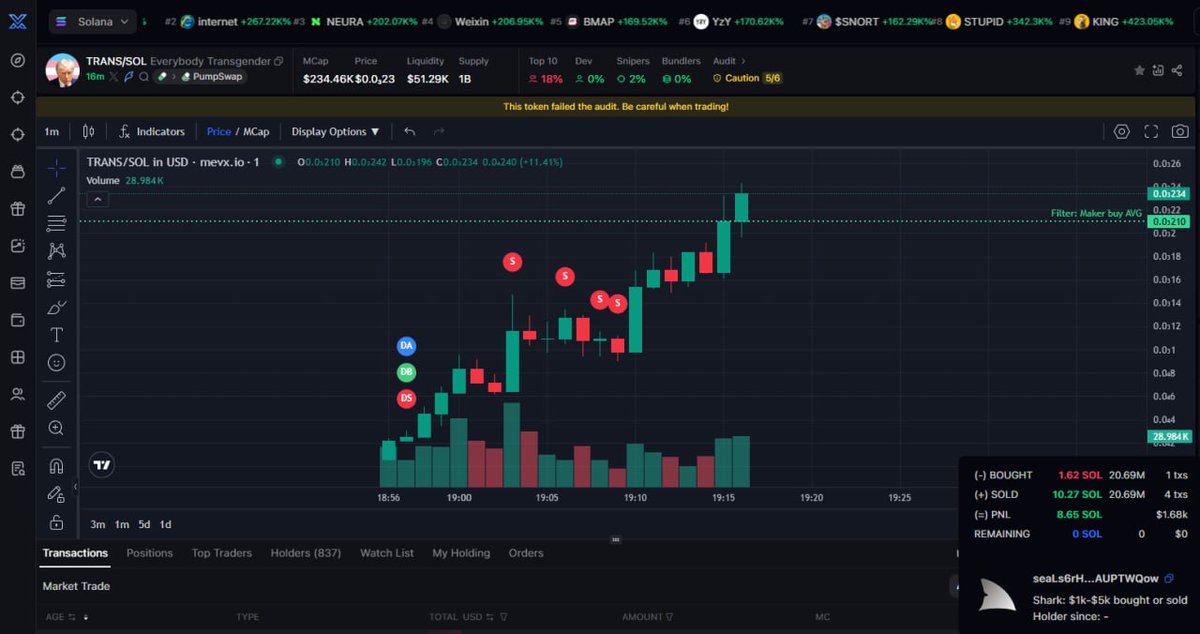Toggle lock all drawing tools
The height and width of the screenshot is (634, 1200).
point(56,522)
